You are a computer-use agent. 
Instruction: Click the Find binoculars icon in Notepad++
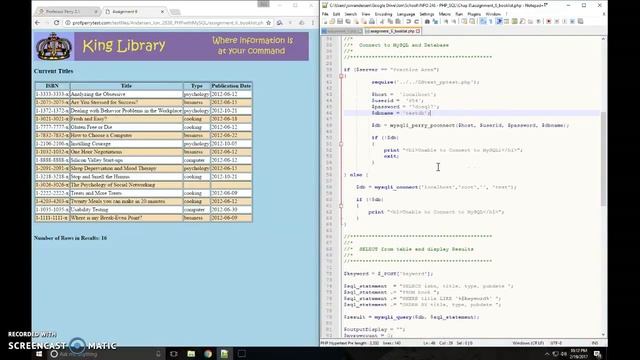tap(427, 21)
